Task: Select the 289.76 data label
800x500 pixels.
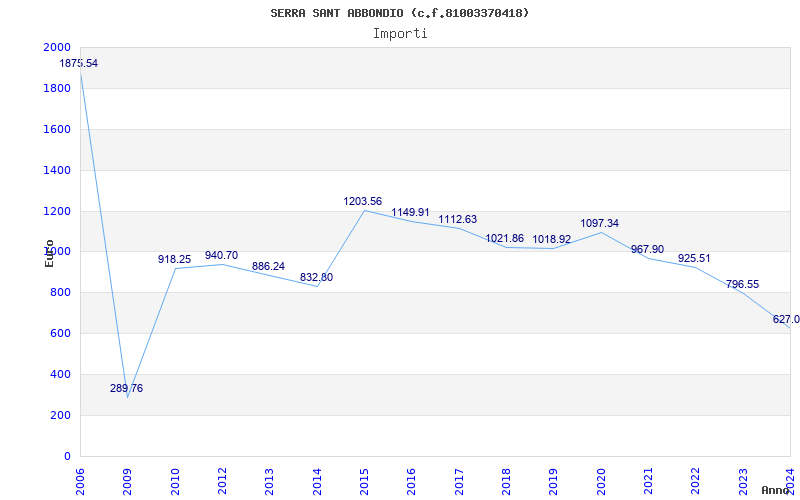Action: point(127,389)
